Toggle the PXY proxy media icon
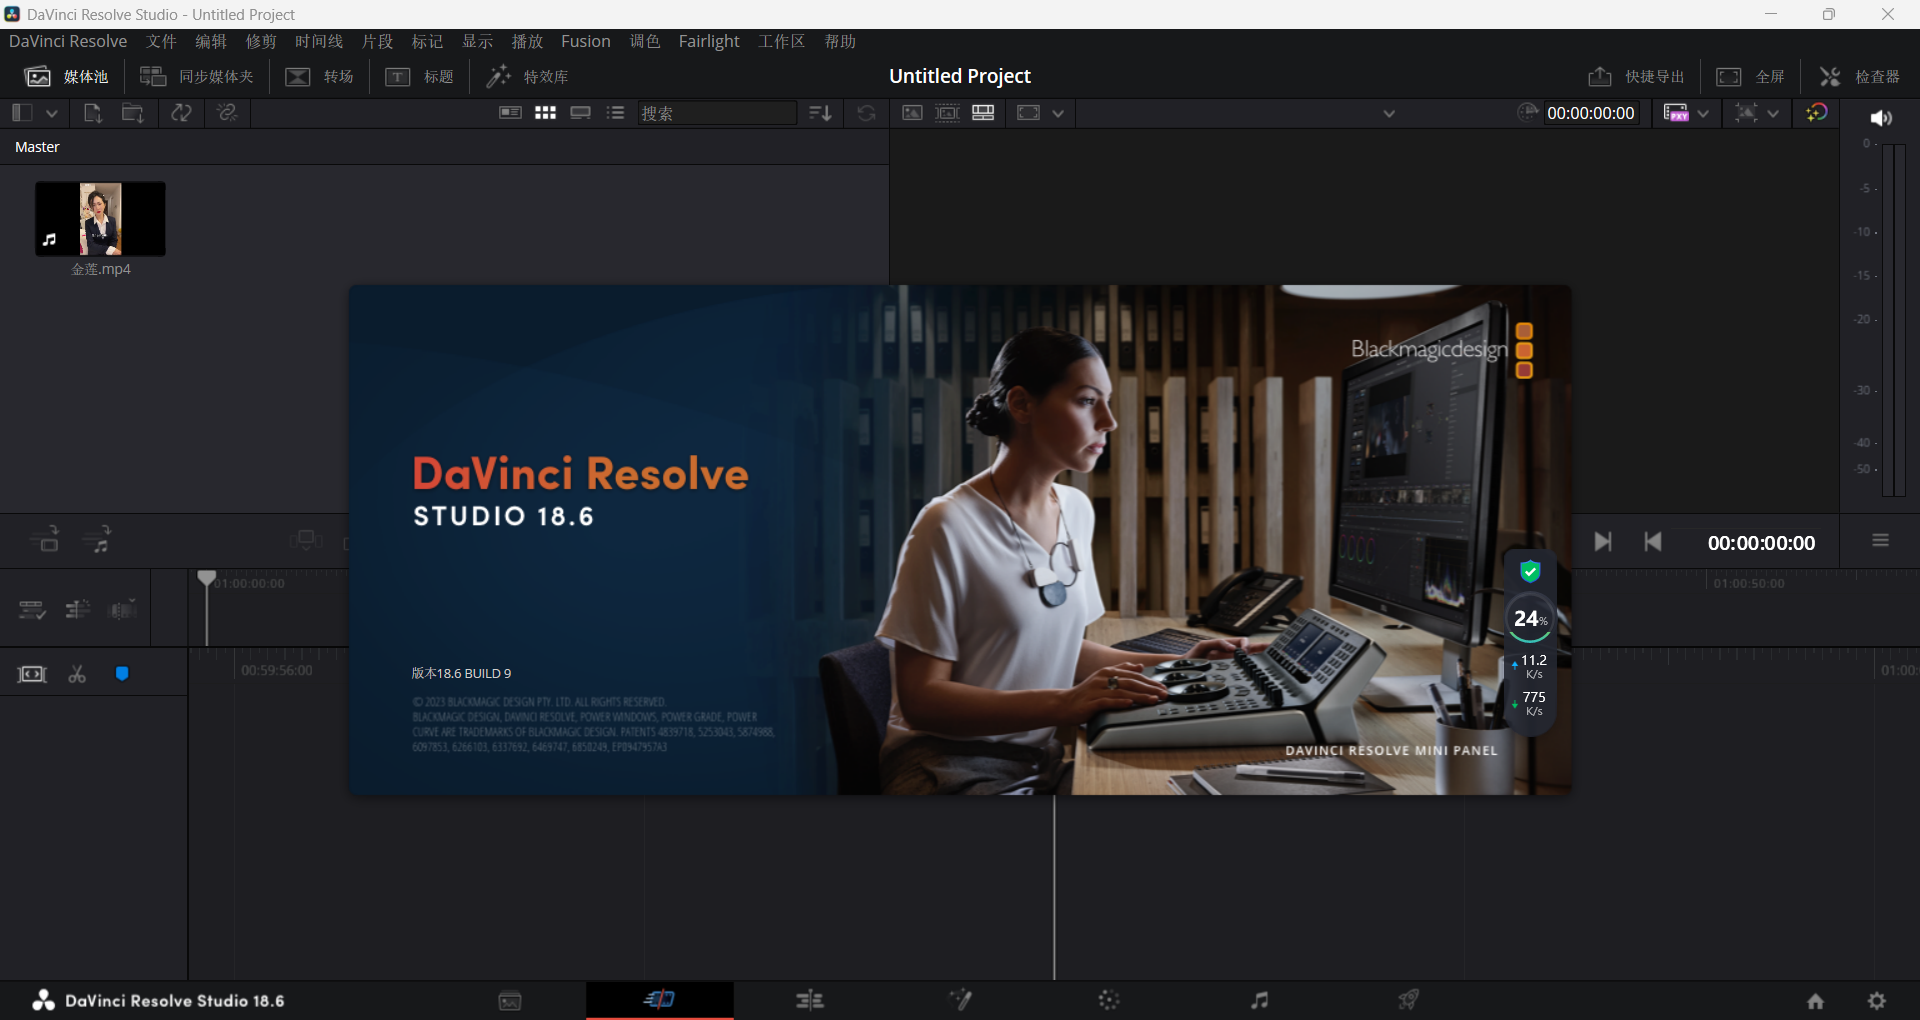Screen dimensions: 1920x1020 point(1676,113)
